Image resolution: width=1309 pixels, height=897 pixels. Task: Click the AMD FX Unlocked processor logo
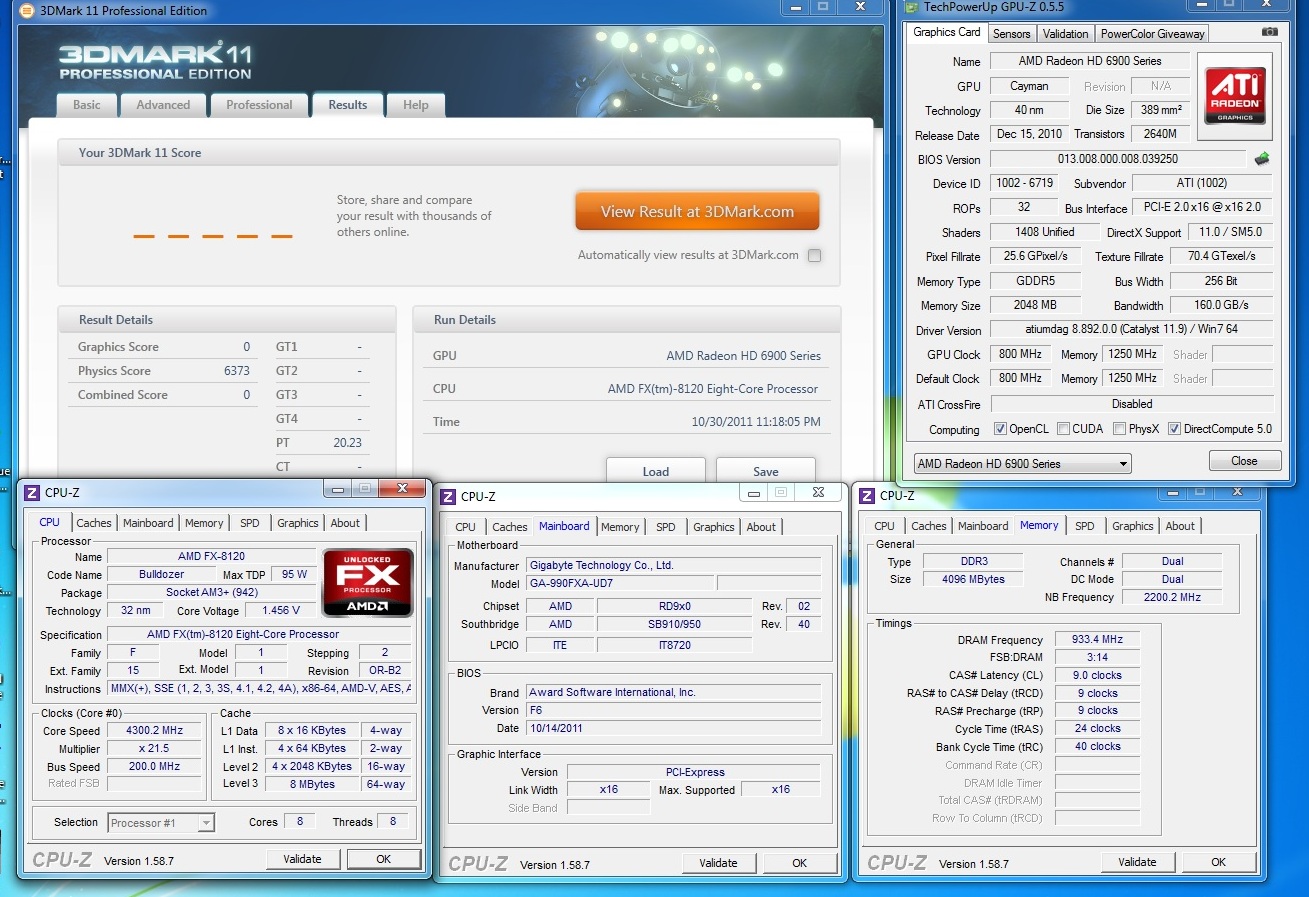367,582
